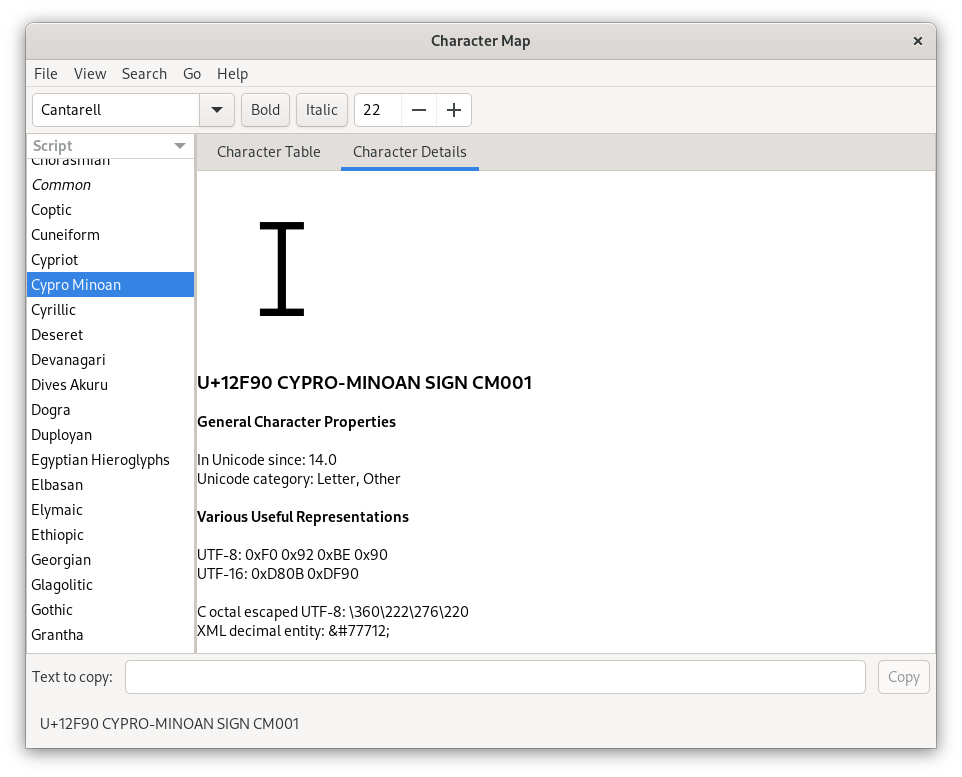Switch to the Character Table tab
The width and height of the screenshot is (962, 777).
tap(268, 152)
